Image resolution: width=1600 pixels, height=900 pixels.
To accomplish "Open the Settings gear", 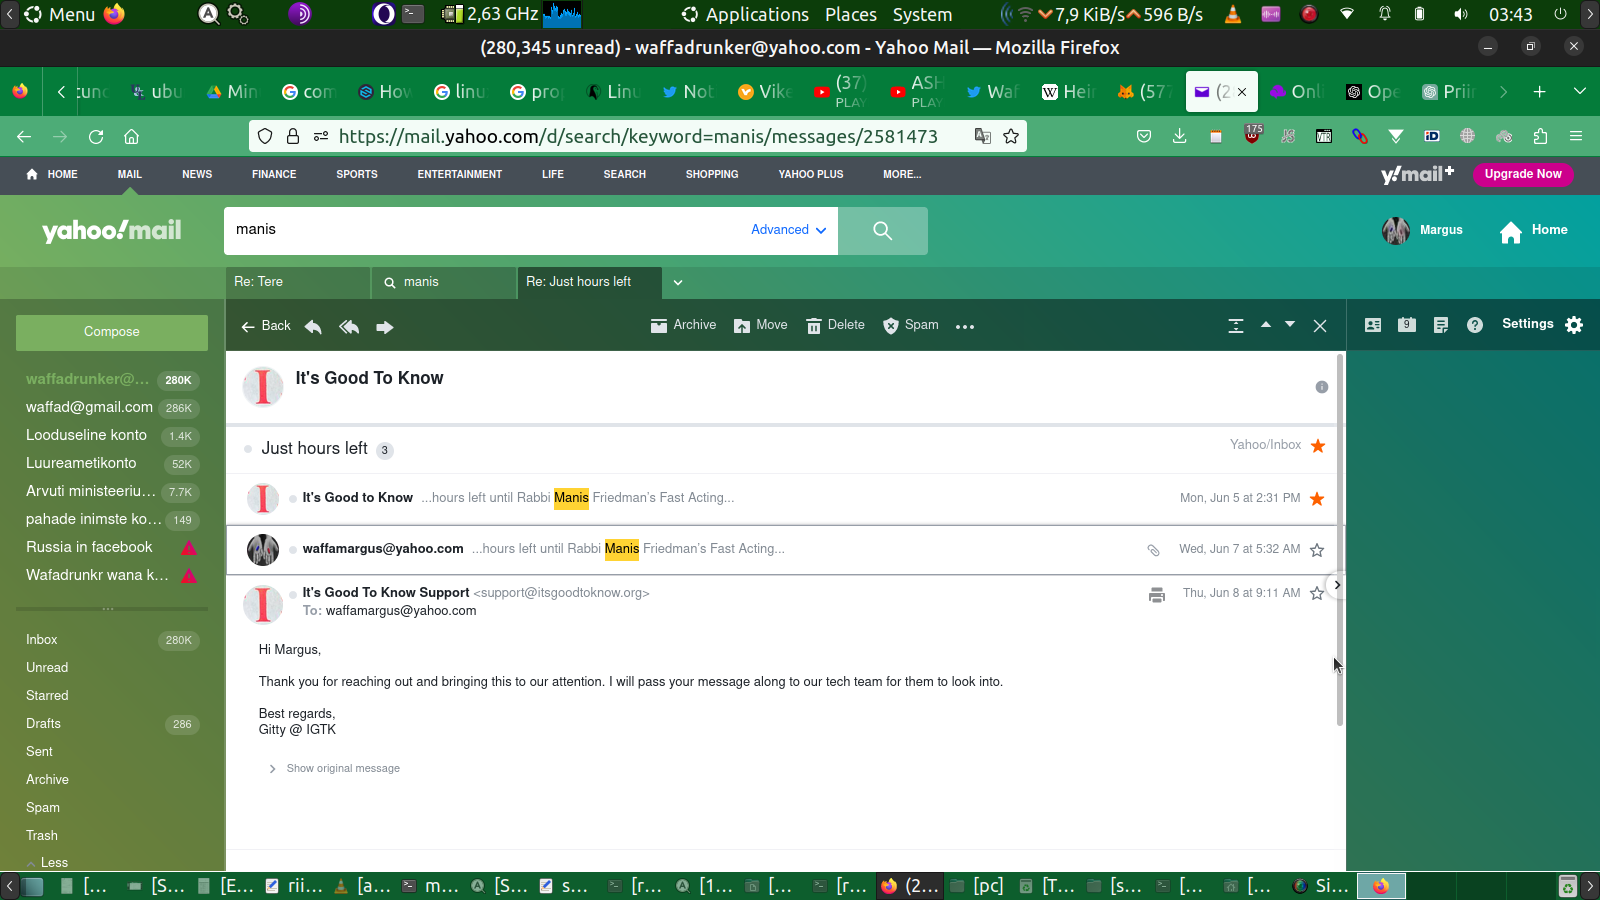I will (1574, 325).
